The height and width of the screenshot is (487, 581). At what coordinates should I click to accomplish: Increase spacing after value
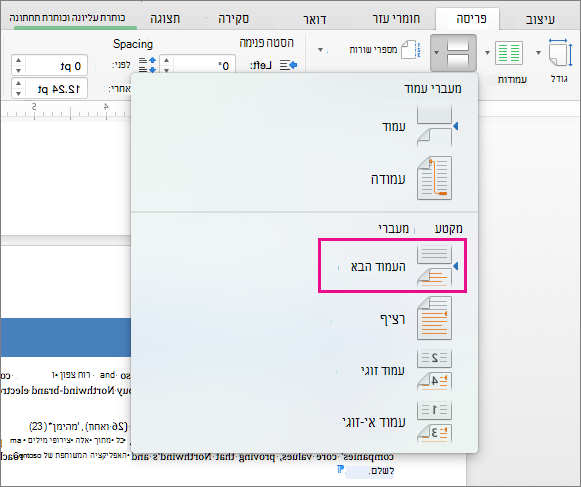[x=19, y=83]
